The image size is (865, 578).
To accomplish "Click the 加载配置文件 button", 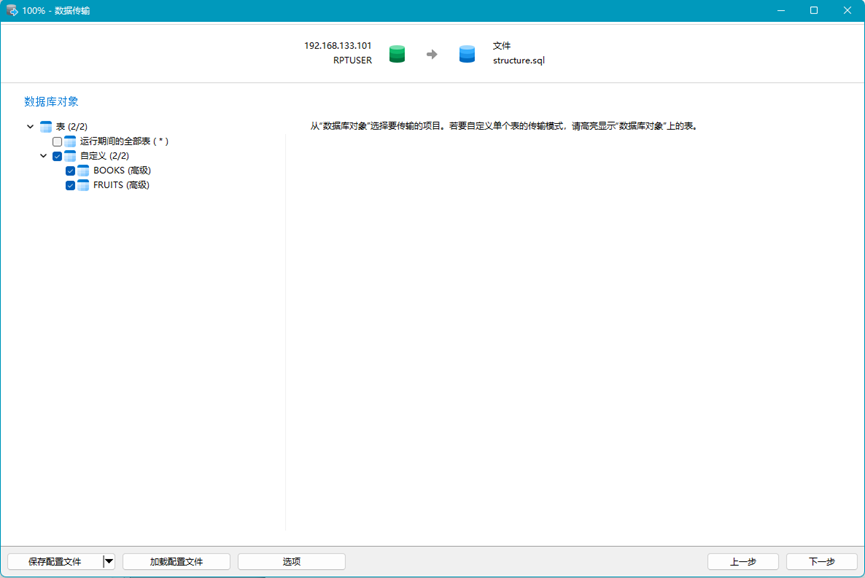I will point(177,561).
